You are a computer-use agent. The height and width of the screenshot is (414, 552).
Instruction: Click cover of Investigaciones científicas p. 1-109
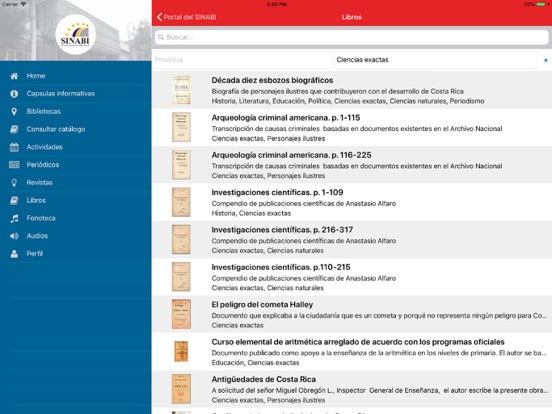click(181, 202)
